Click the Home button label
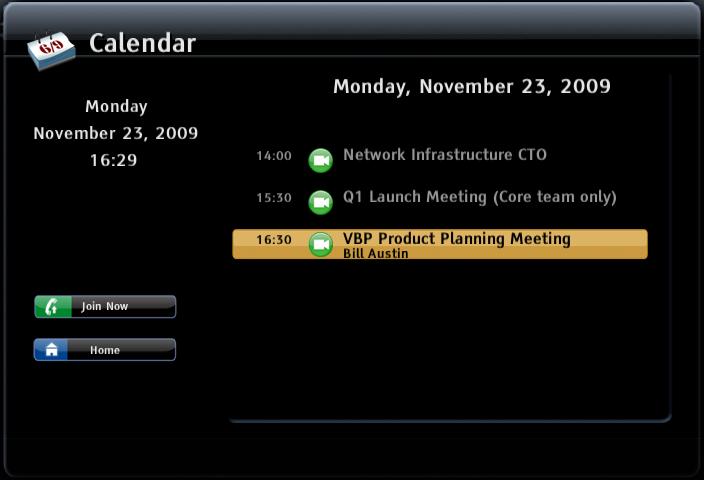Screen dimensions: 704x480 [x=105, y=350]
